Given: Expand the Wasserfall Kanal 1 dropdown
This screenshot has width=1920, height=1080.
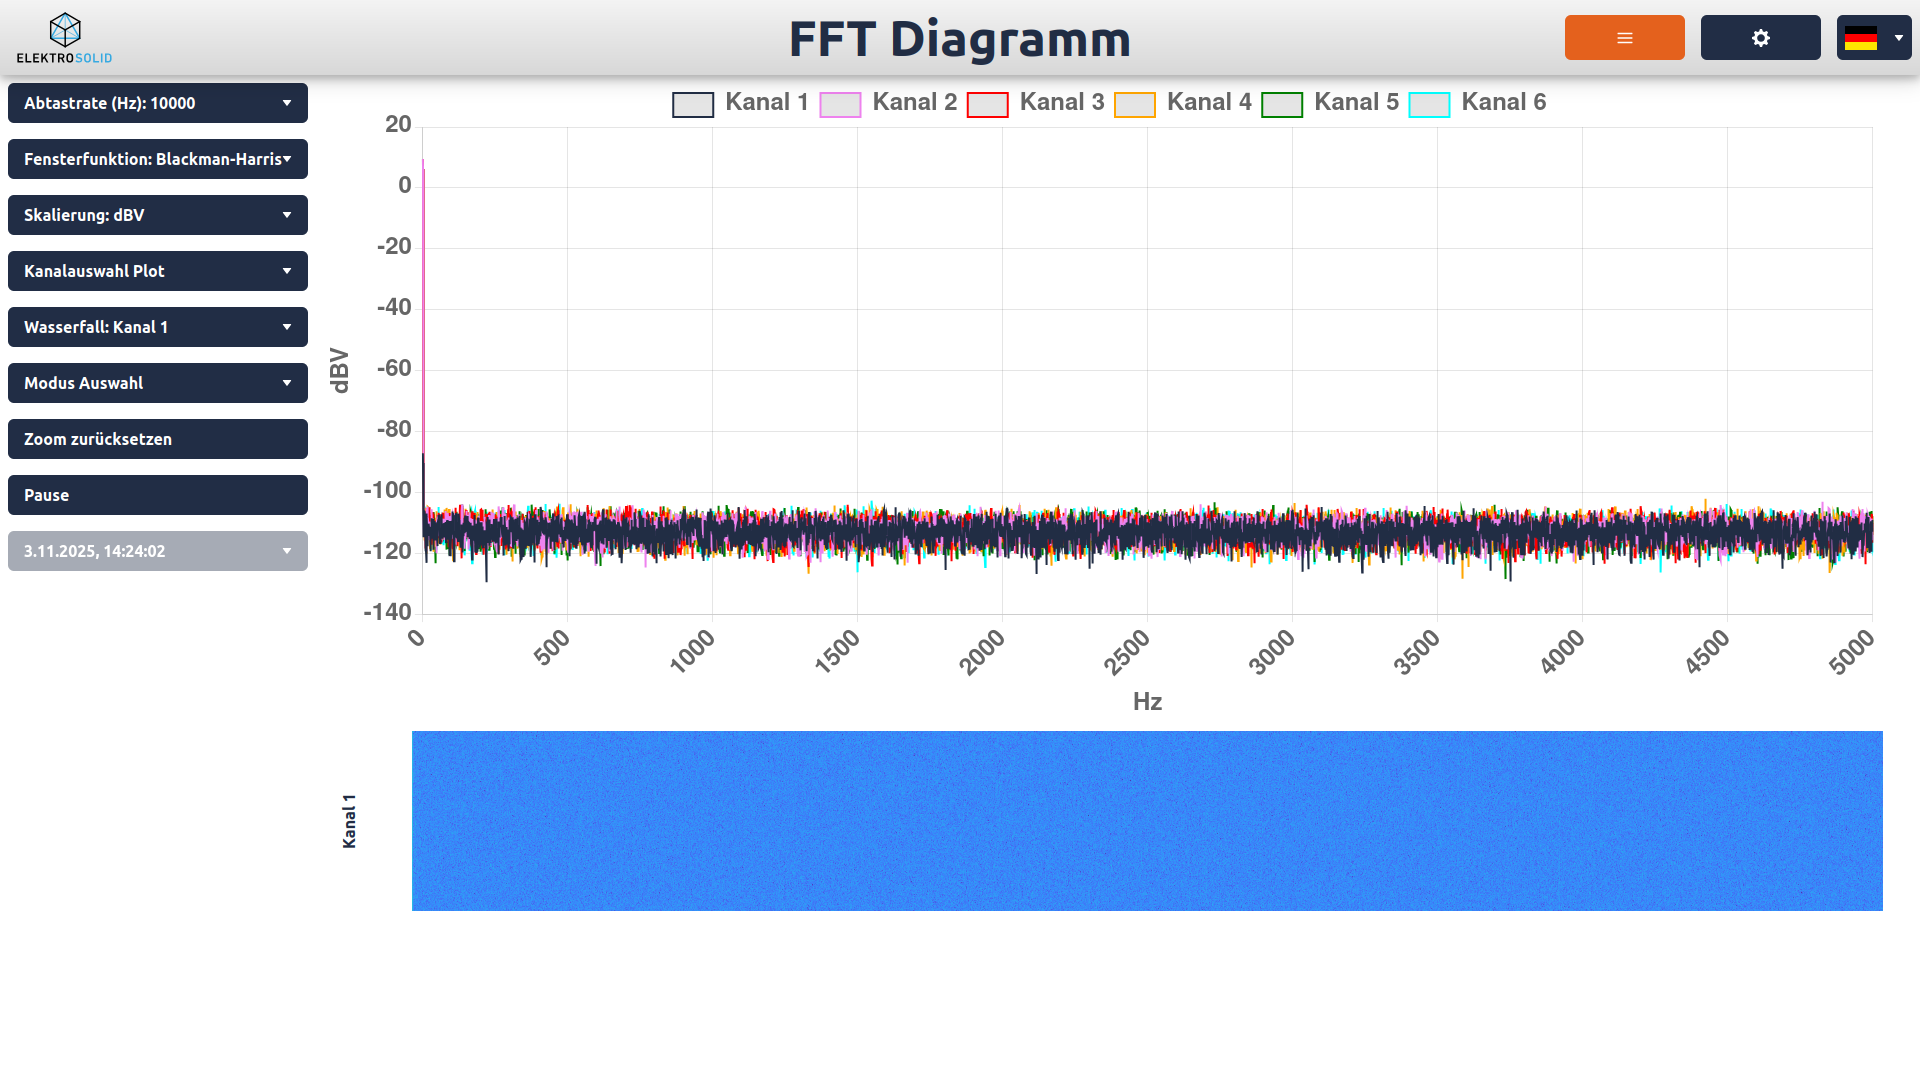Looking at the screenshot, I should coord(158,327).
